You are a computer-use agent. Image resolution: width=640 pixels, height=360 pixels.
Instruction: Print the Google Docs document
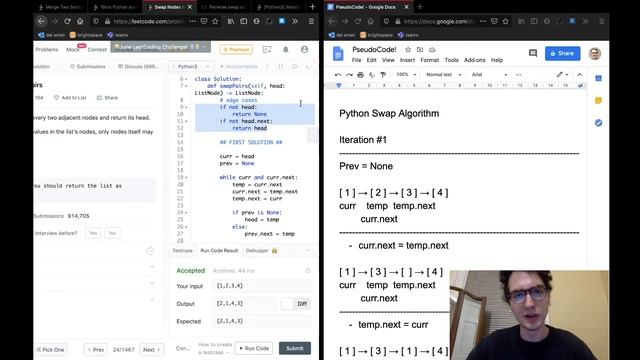(360, 75)
